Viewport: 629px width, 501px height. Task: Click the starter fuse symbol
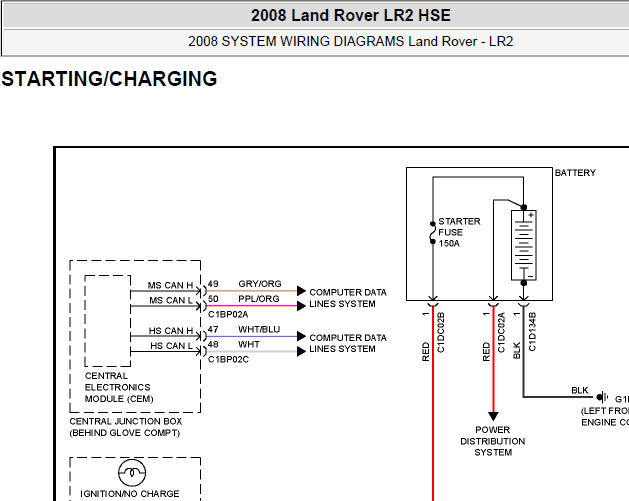433,233
